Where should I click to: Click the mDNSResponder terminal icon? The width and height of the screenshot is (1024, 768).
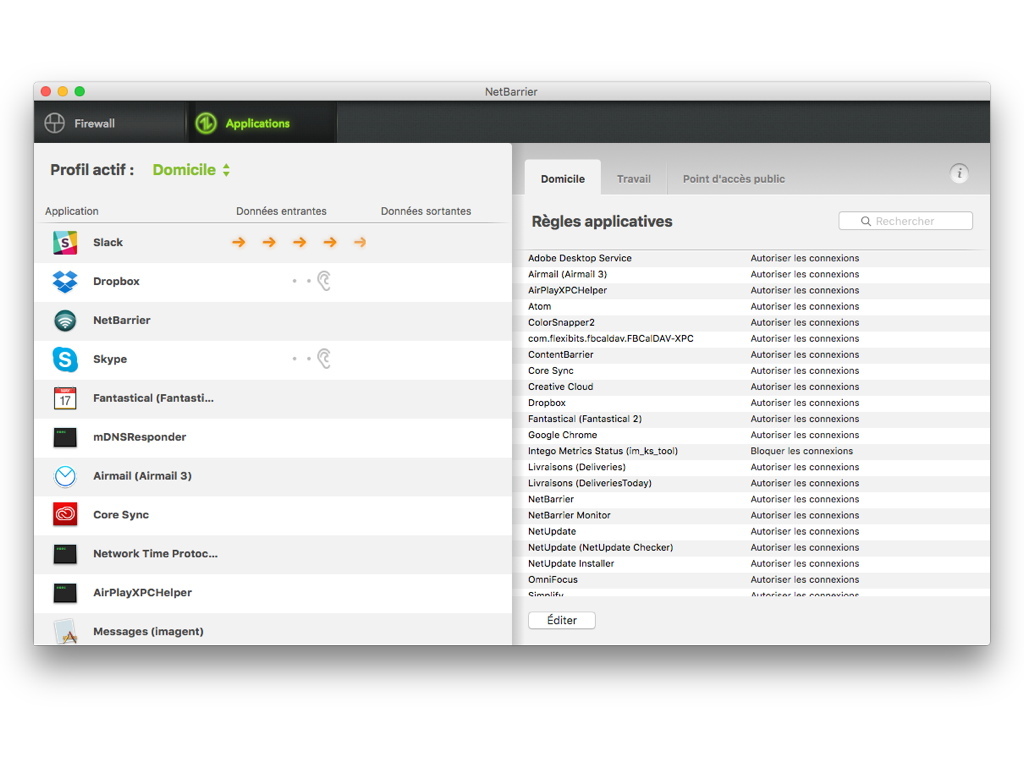click(65, 437)
